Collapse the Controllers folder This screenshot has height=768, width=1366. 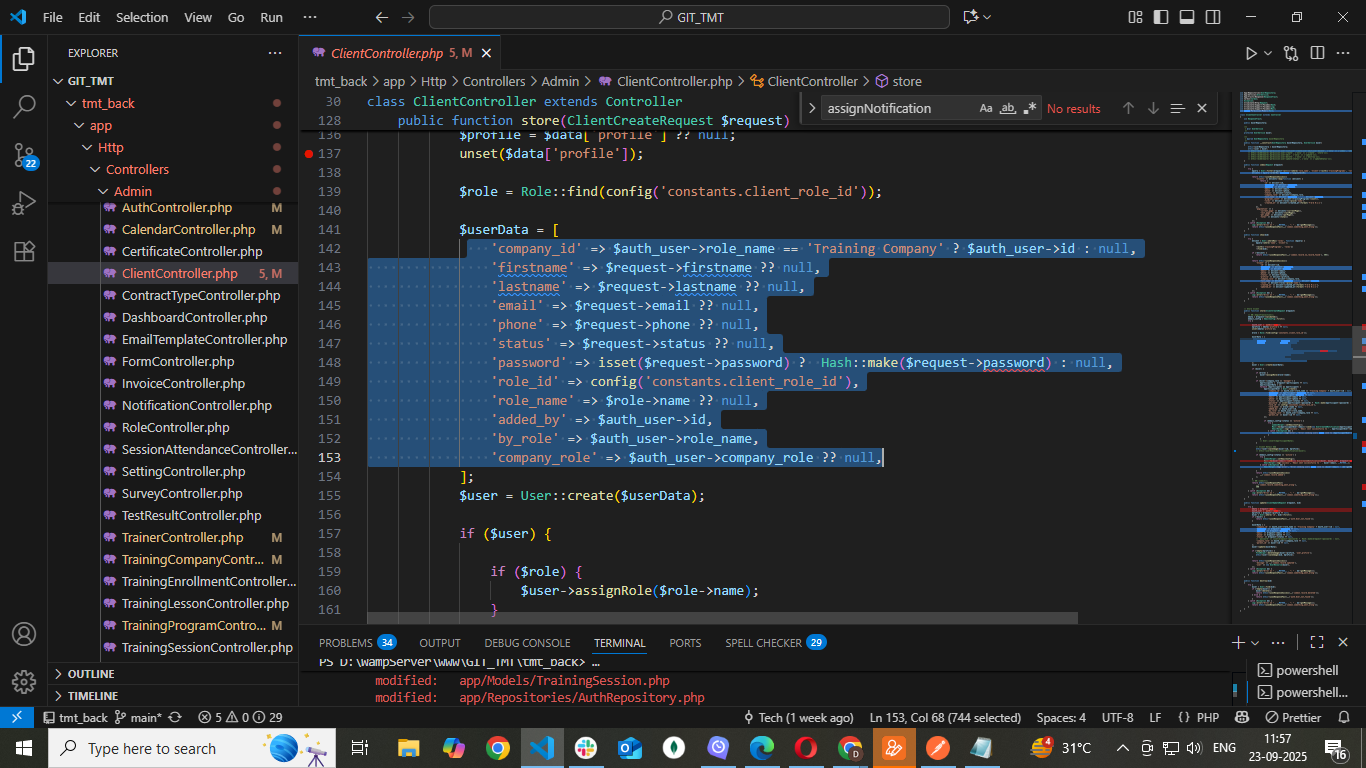pos(137,169)
